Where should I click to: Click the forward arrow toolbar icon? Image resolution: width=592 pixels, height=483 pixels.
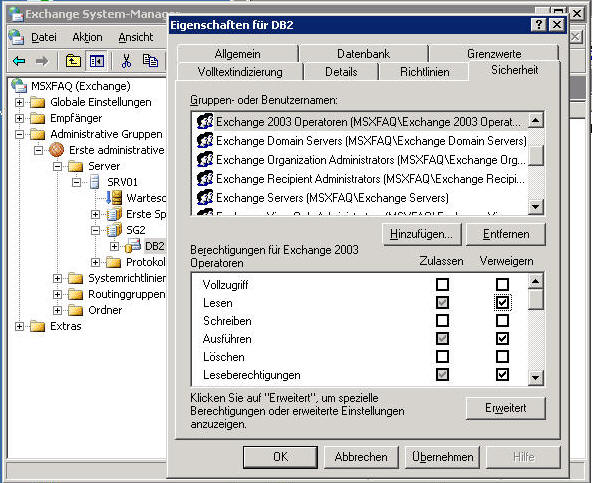click(42, 61)
